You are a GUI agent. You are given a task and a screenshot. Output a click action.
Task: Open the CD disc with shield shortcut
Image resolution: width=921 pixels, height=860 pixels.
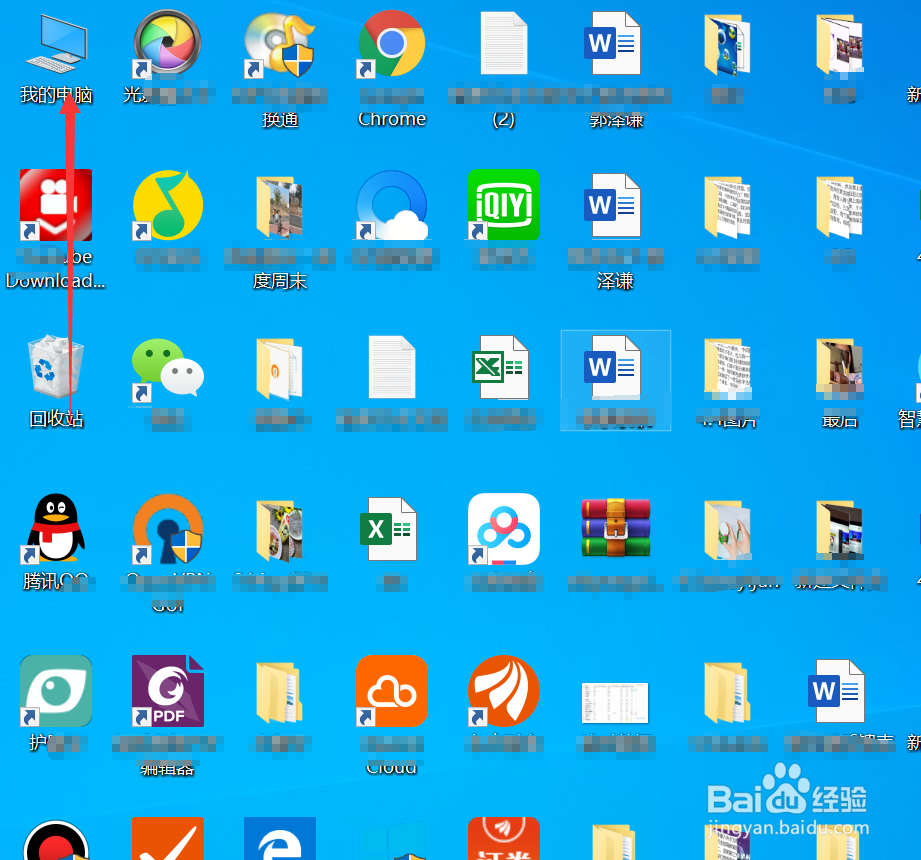pos(280,45)
